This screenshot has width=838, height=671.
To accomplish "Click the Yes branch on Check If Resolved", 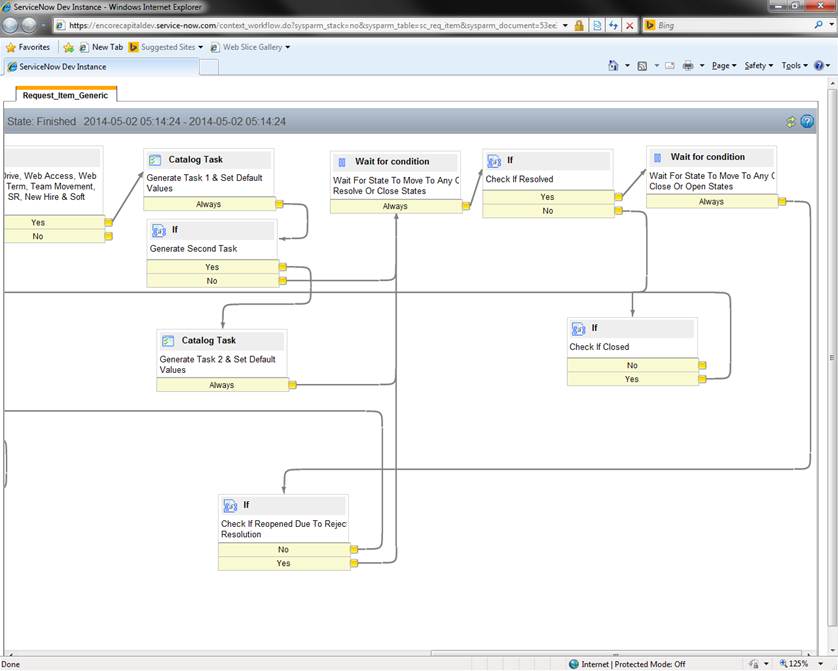I will 546,197.
